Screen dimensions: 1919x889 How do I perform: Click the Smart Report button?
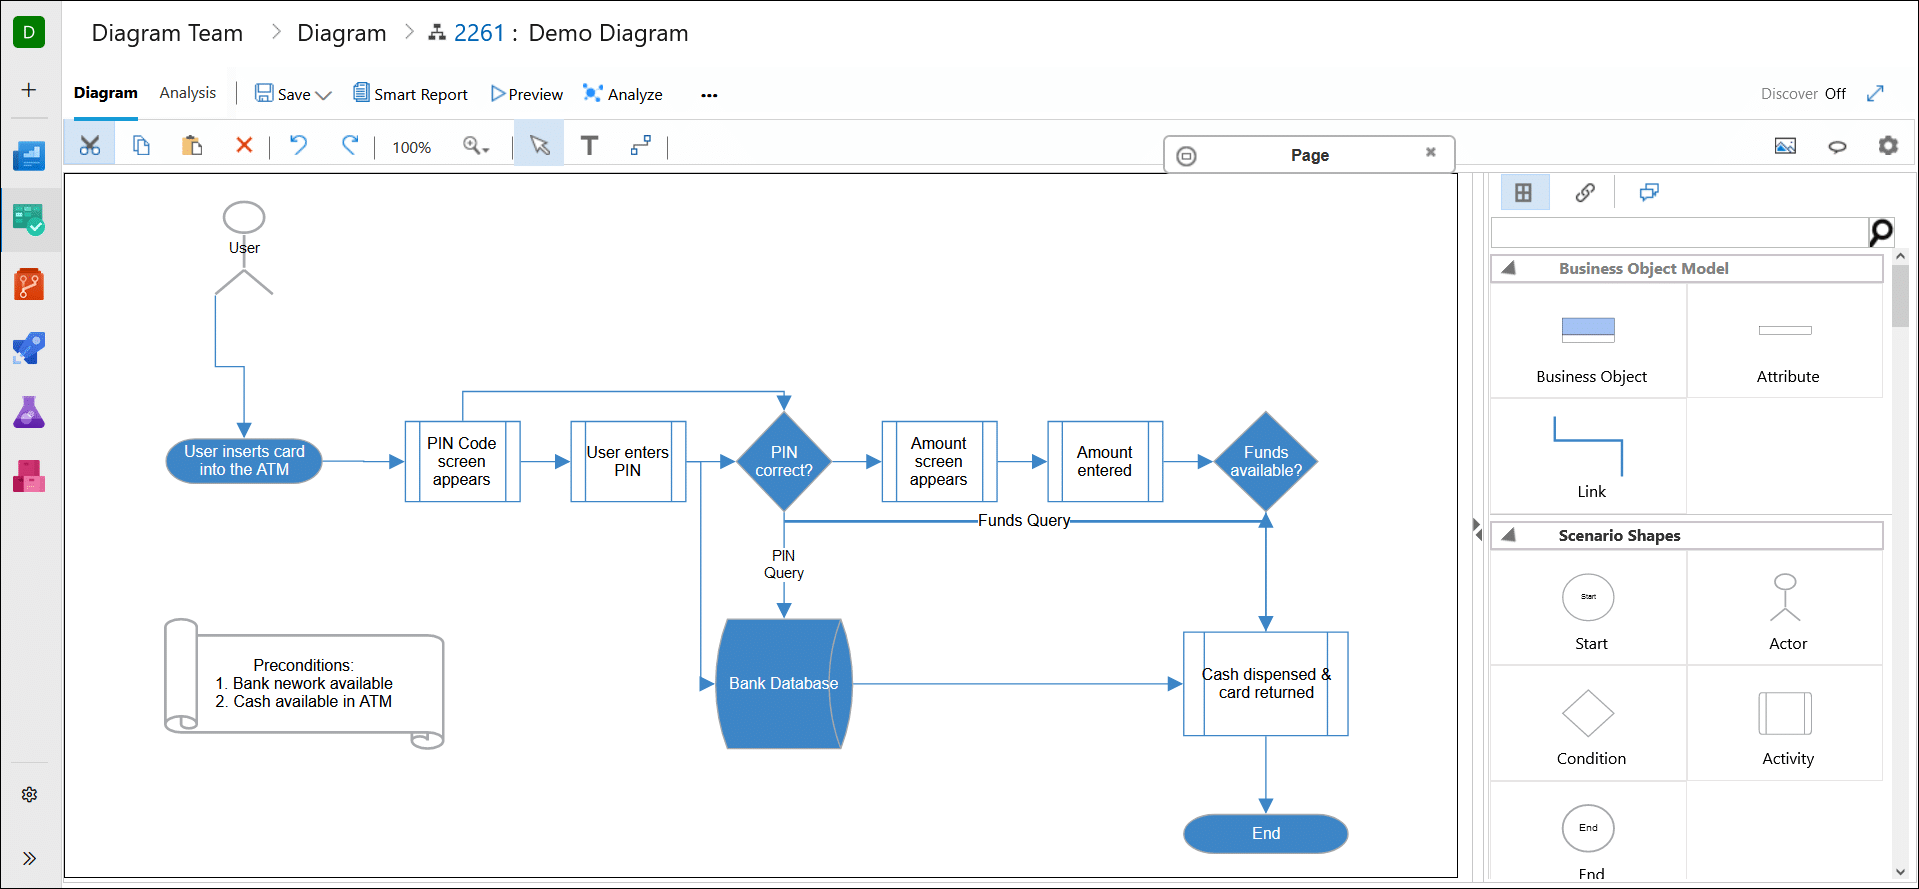[x=410, y=94]
